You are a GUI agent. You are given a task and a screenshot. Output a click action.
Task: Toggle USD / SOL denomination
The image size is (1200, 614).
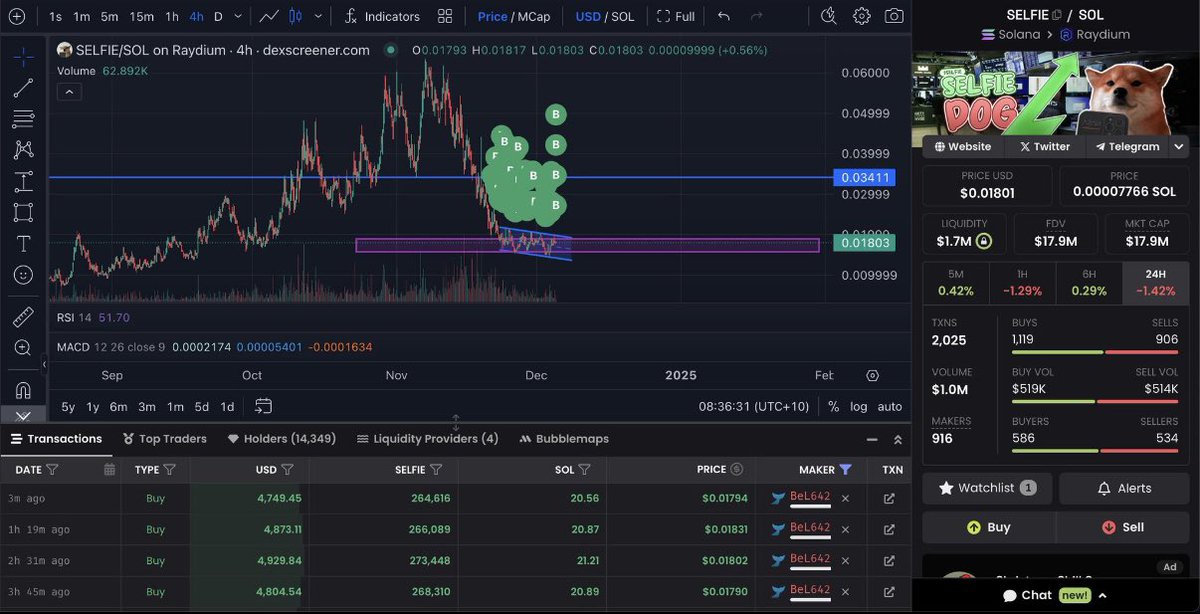tap(605, 16)
